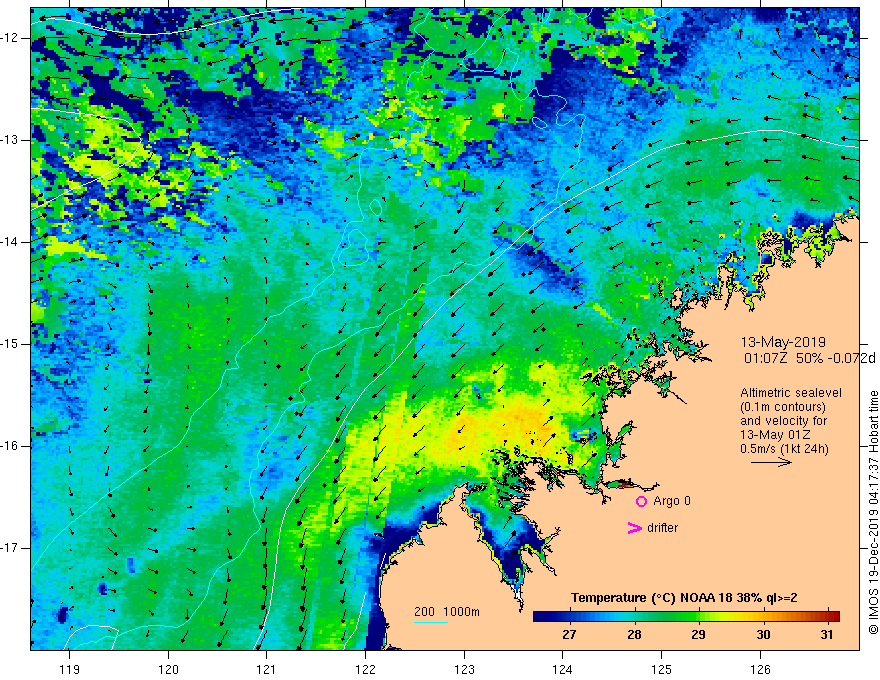This screenshot has width=880, height=680.
Task: Click the longitude axis label '119'
Action: (70, 669)
